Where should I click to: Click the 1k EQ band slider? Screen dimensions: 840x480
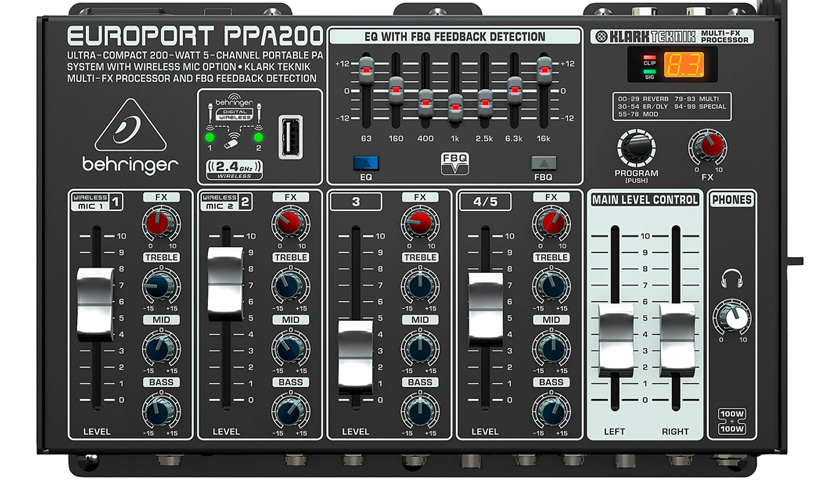[455, 109]
